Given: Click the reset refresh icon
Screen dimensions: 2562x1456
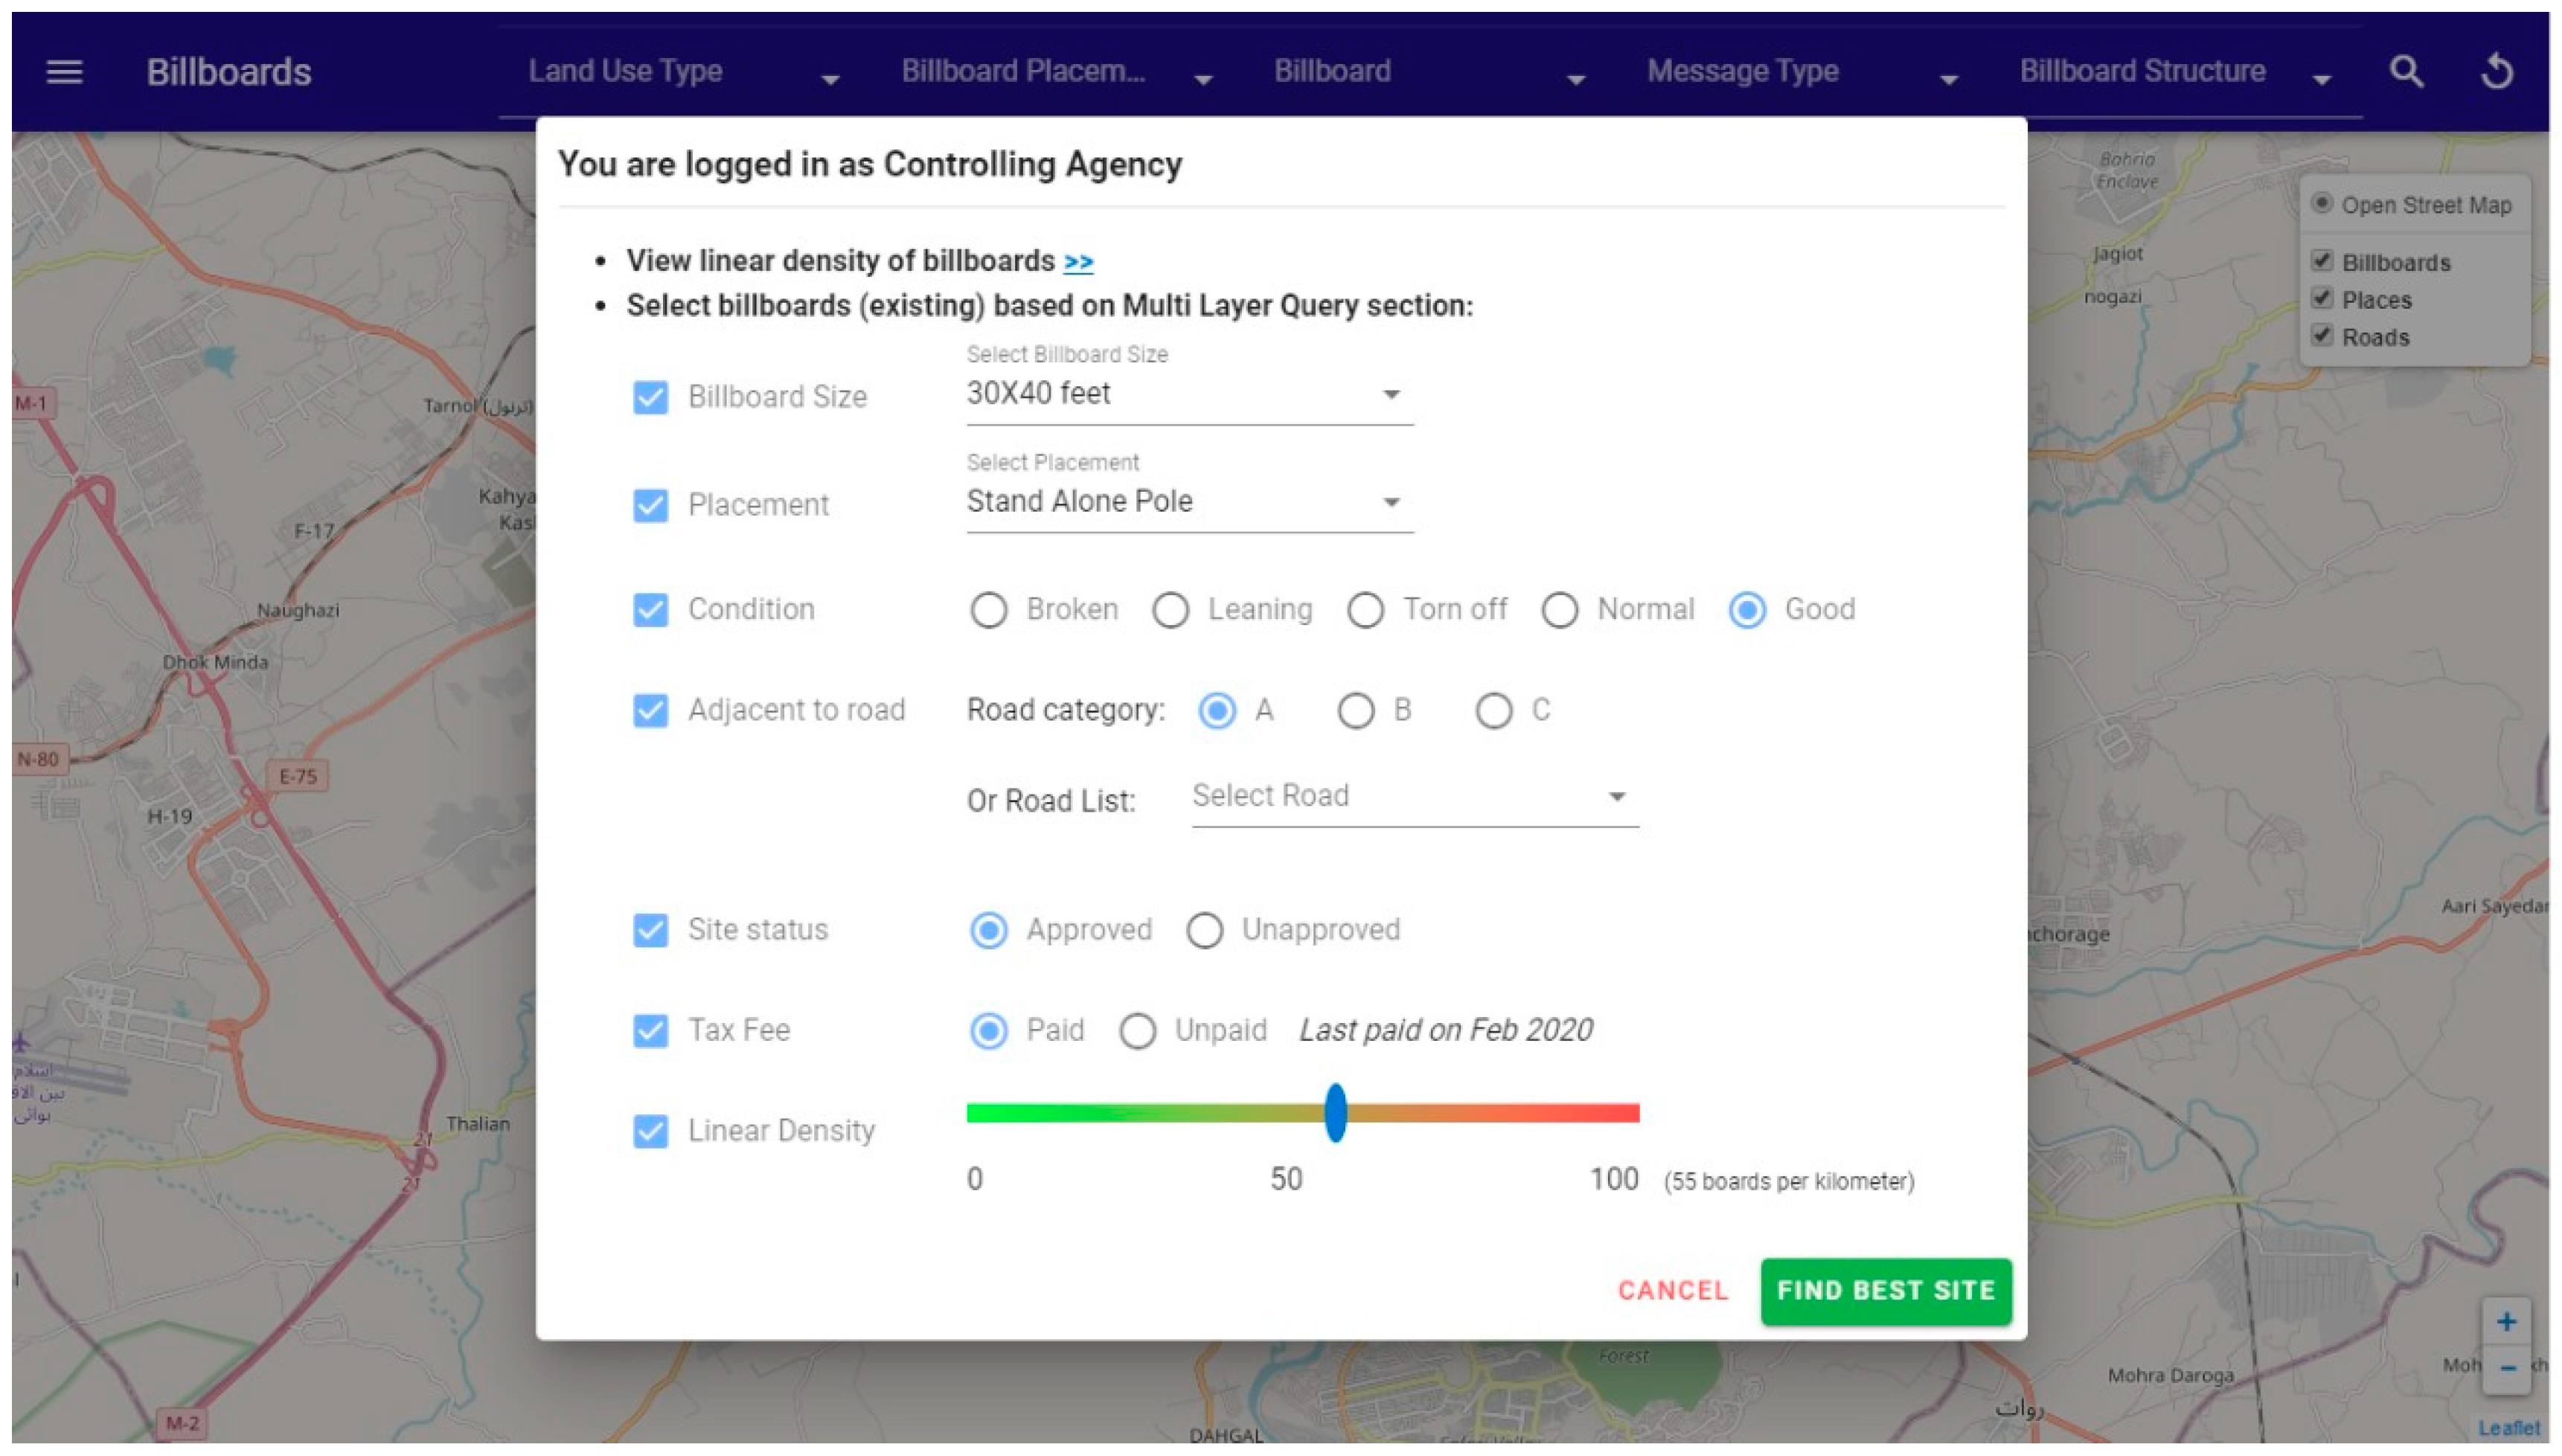Looking at the screenshot, I should coord(2497,72).
